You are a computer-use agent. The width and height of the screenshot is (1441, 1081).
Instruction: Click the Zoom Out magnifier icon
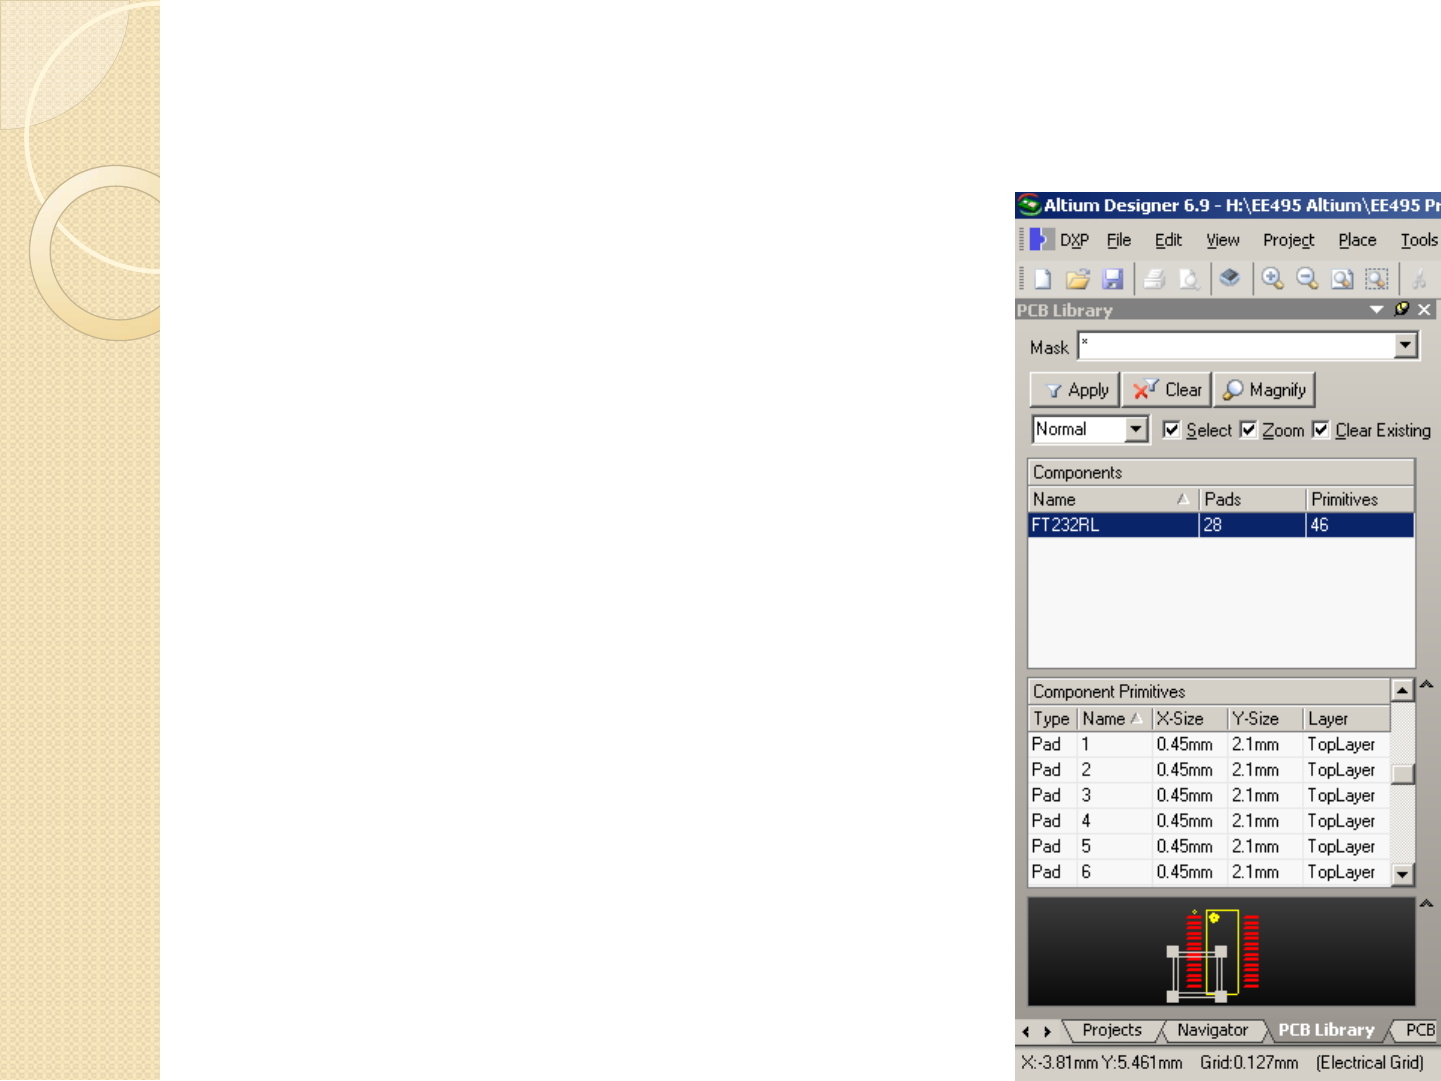tap(1307, 279)
